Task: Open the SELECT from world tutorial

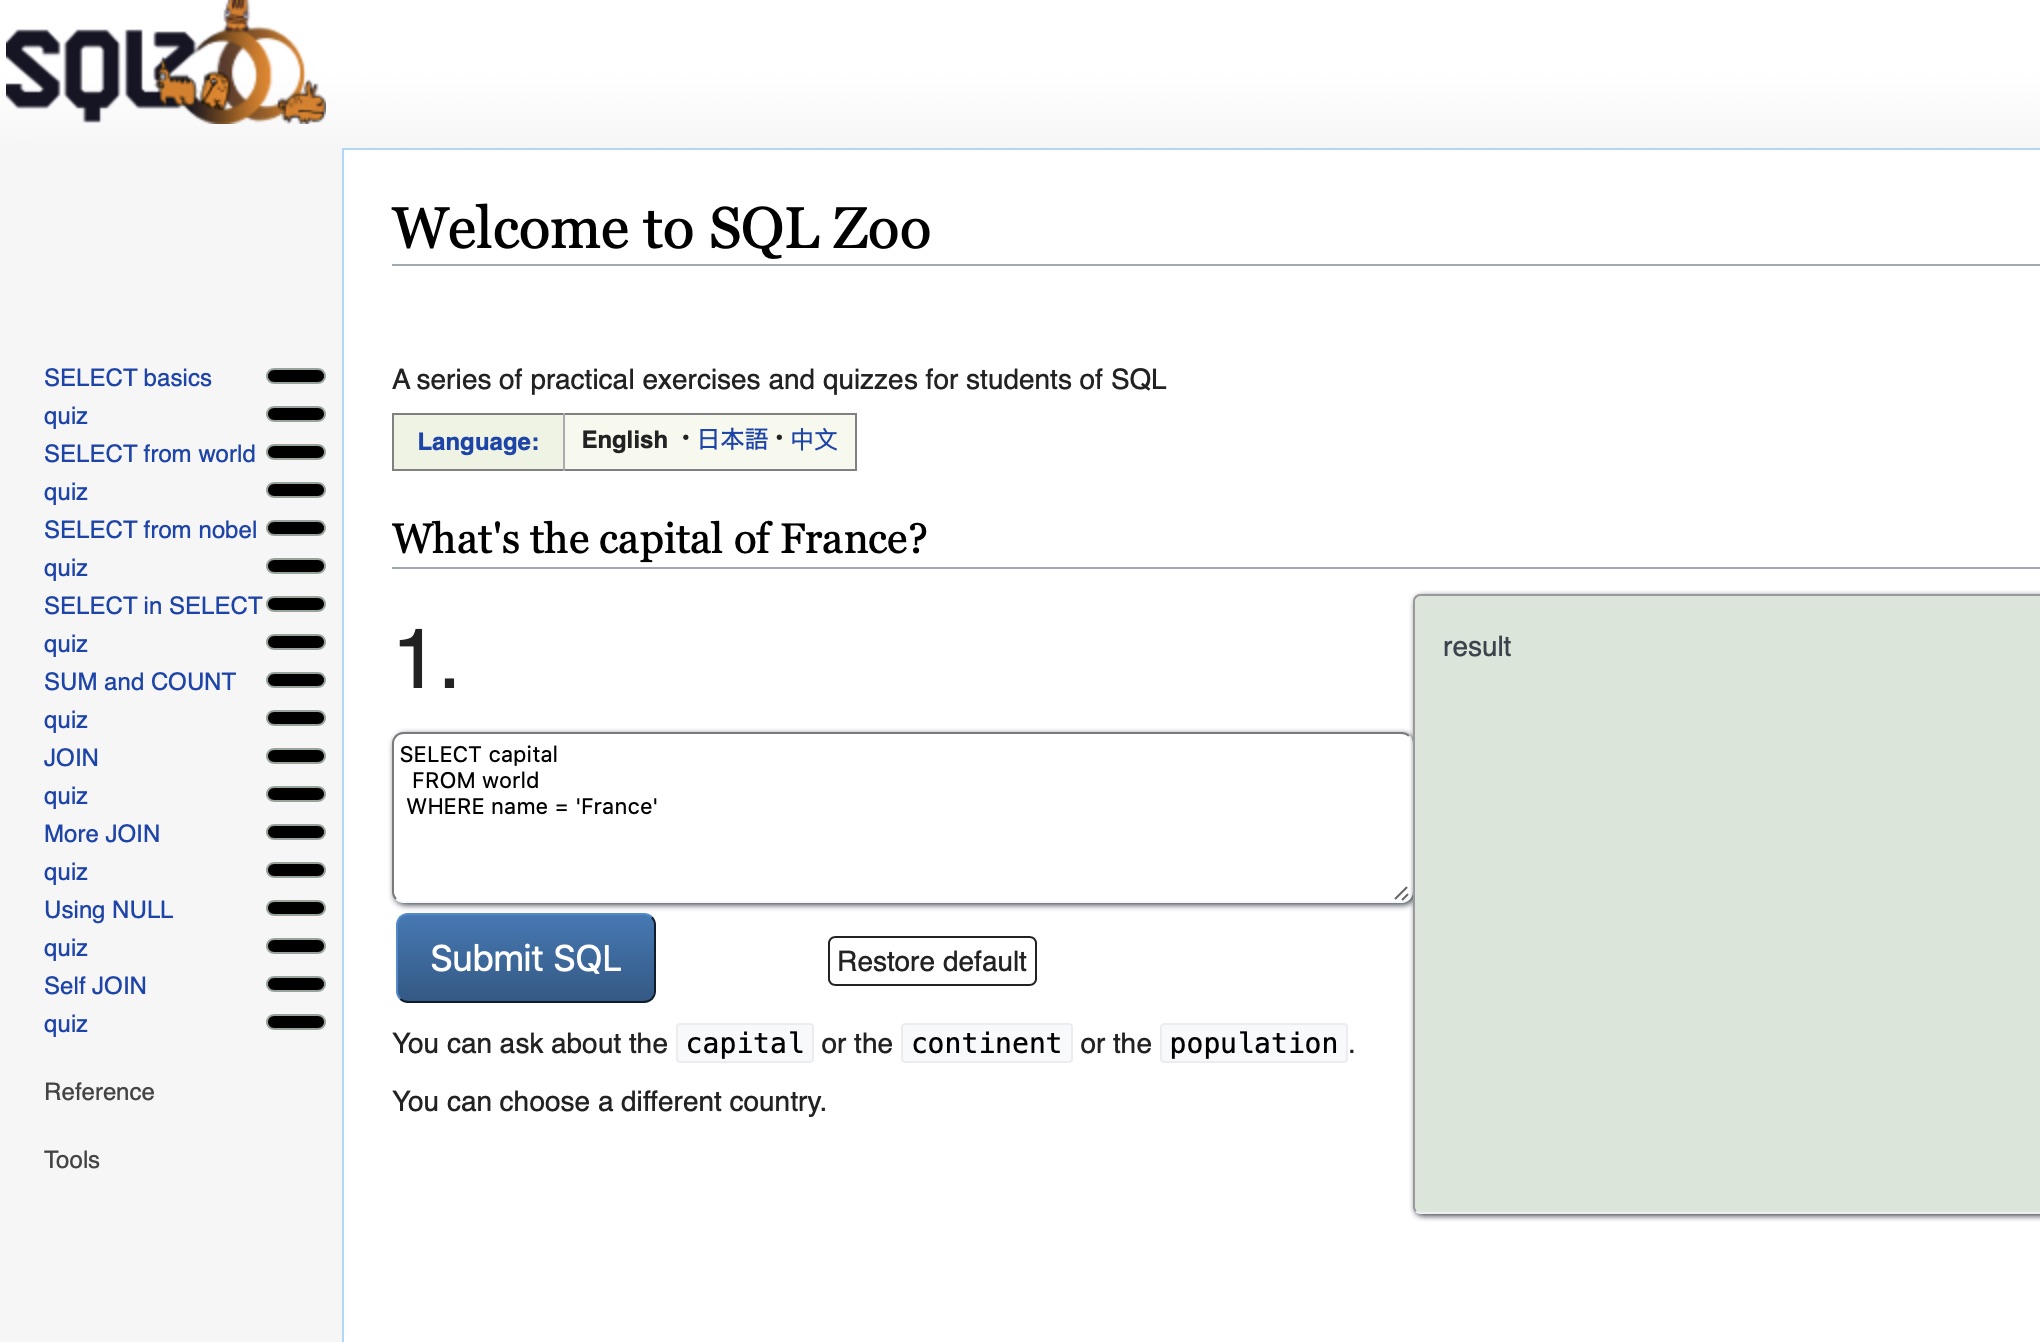Action: point(149,453)
